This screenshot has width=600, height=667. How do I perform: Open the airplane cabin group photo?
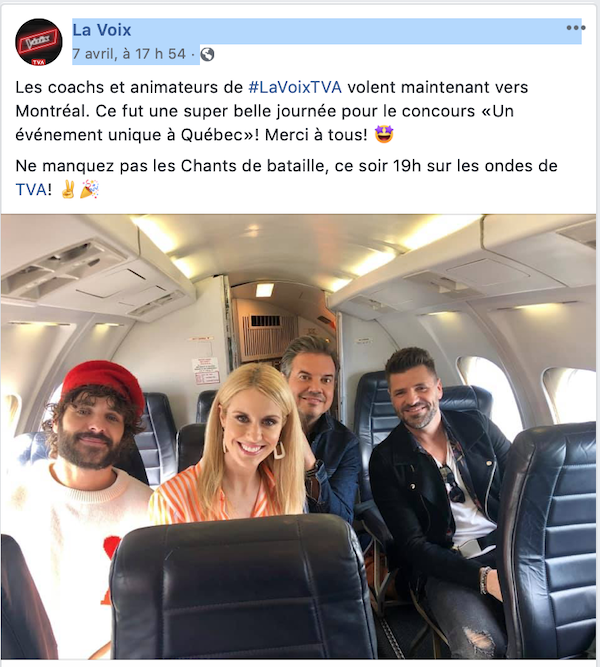(298, 436)
